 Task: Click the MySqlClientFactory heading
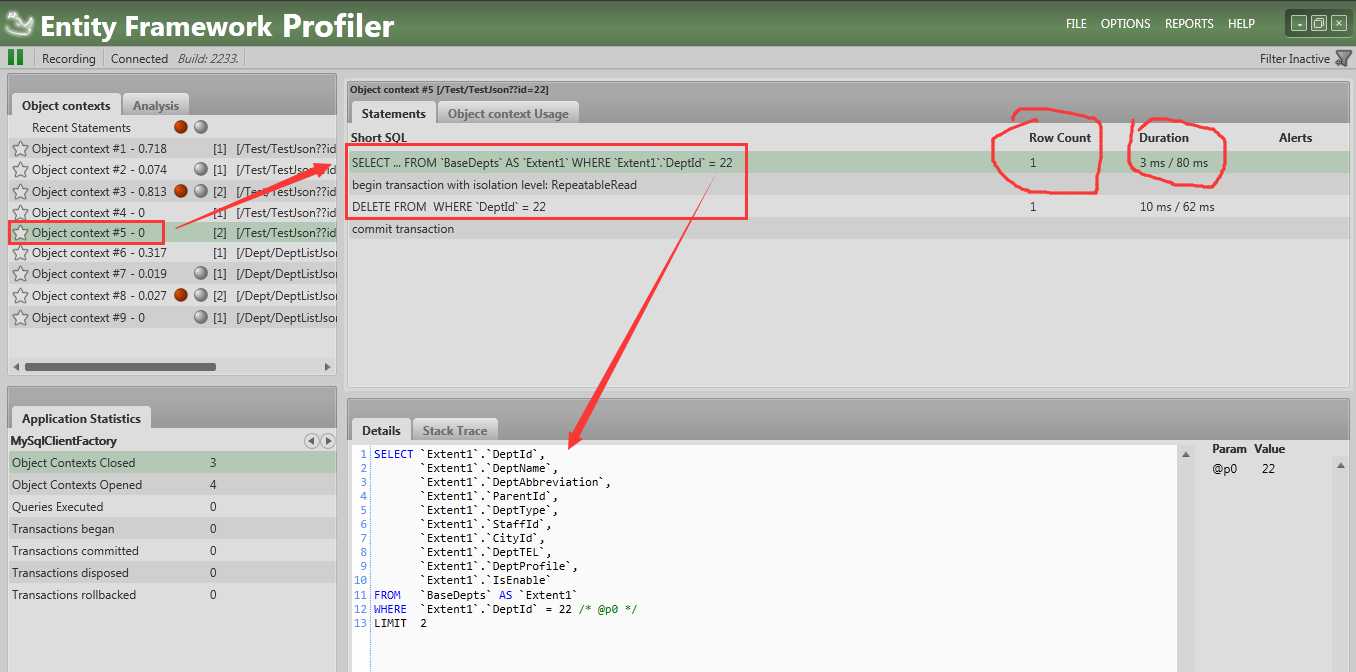coord(63,441)
